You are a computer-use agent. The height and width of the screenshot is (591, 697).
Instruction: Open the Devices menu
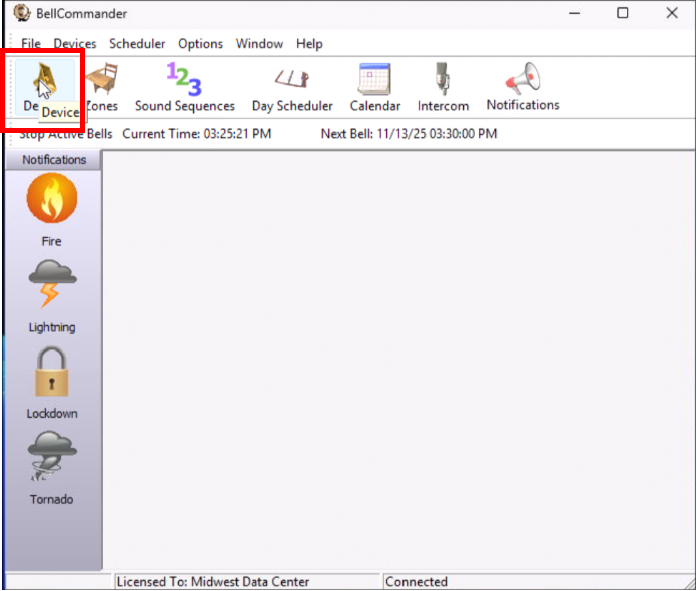pos(75,44)
